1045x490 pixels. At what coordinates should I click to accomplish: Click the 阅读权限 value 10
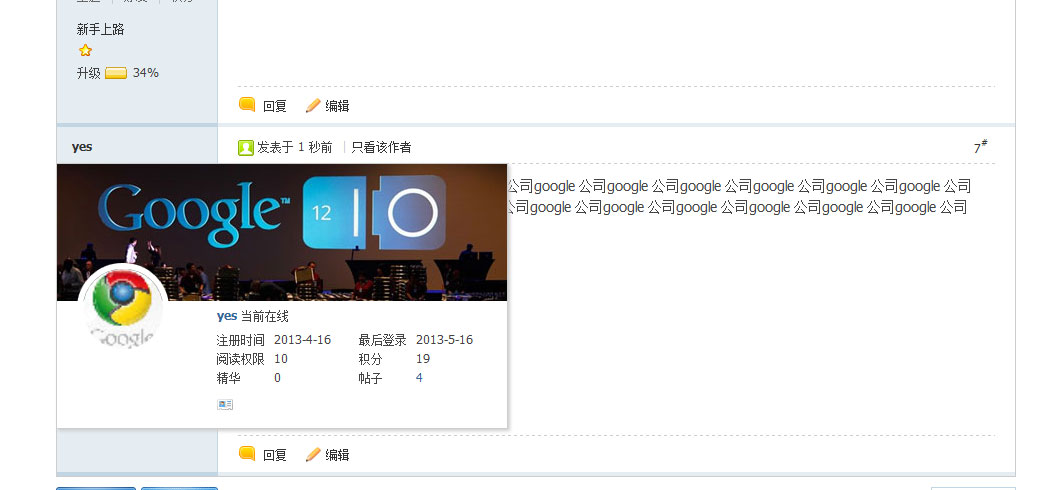[281, 359]
